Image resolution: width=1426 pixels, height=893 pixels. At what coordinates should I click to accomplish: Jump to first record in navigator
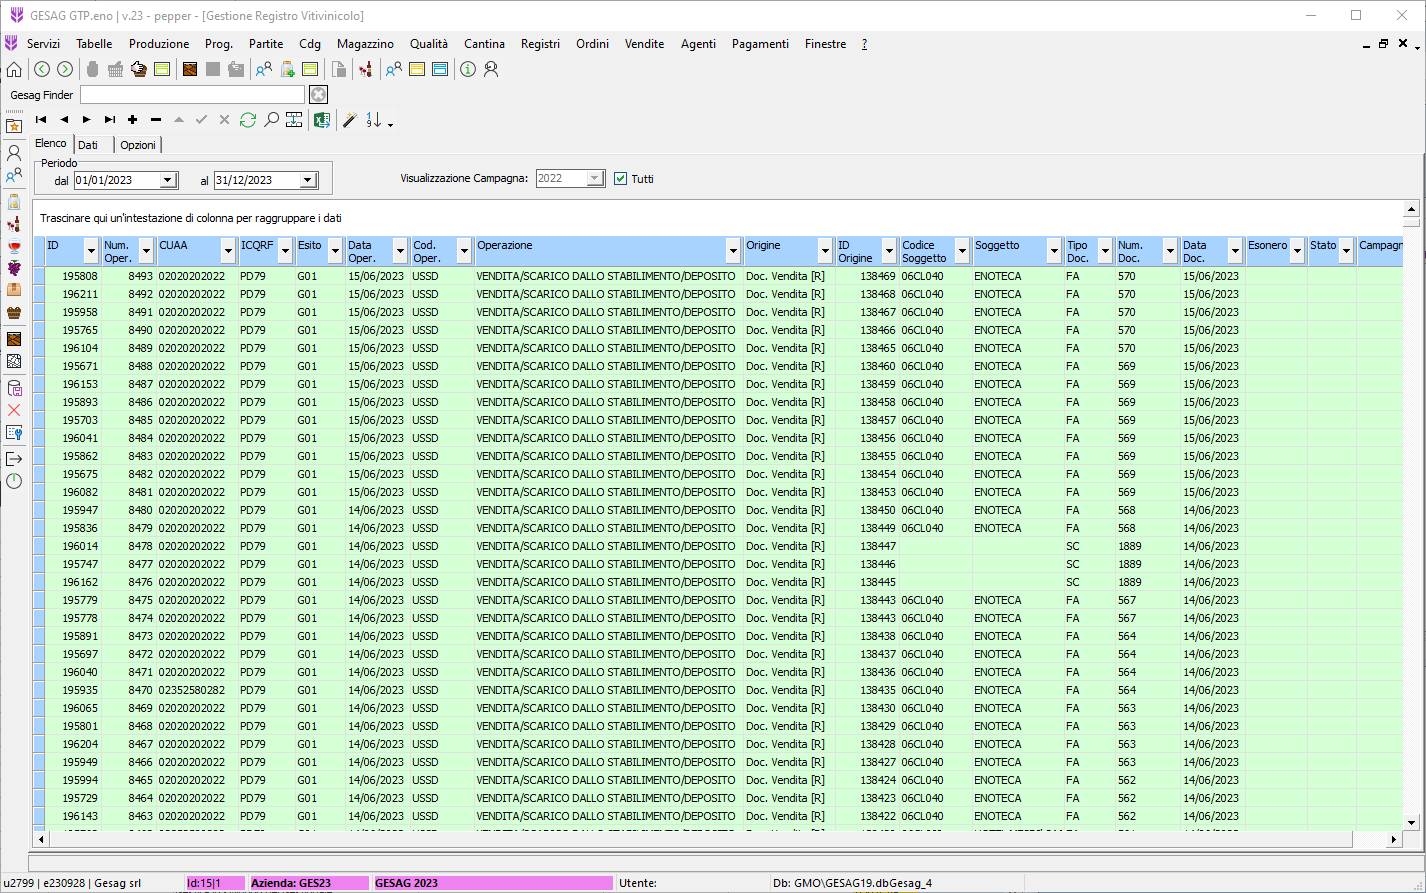[x=41, y=120]
